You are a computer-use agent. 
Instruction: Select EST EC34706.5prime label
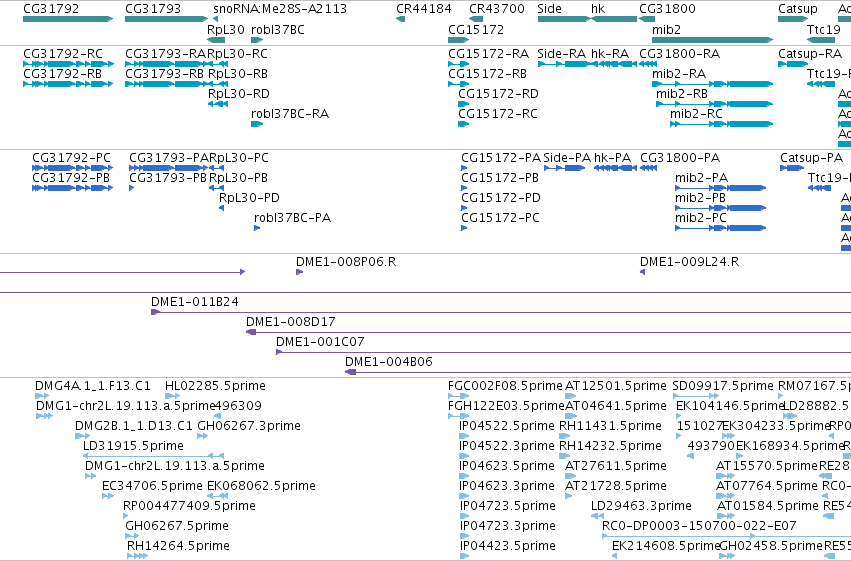point(153,486)
